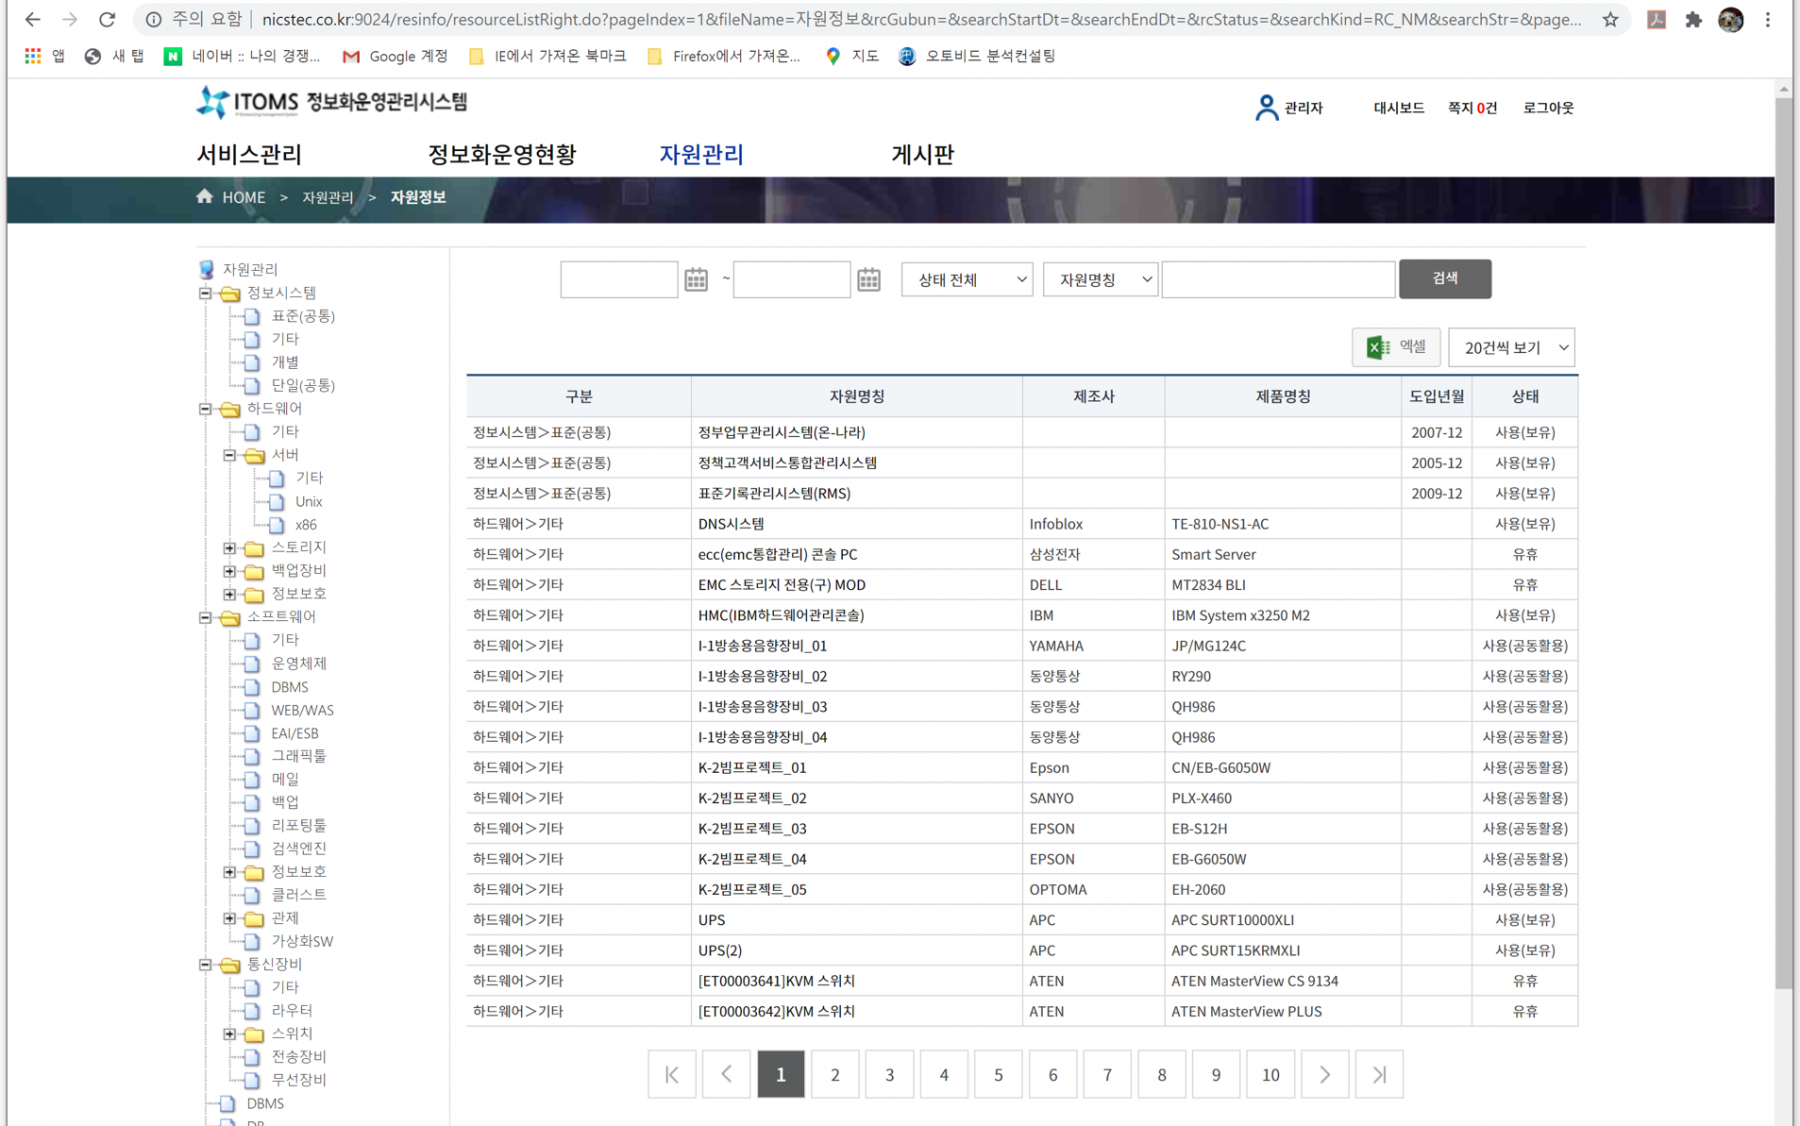Click the ITOMS logo

[x=212, y=101]
